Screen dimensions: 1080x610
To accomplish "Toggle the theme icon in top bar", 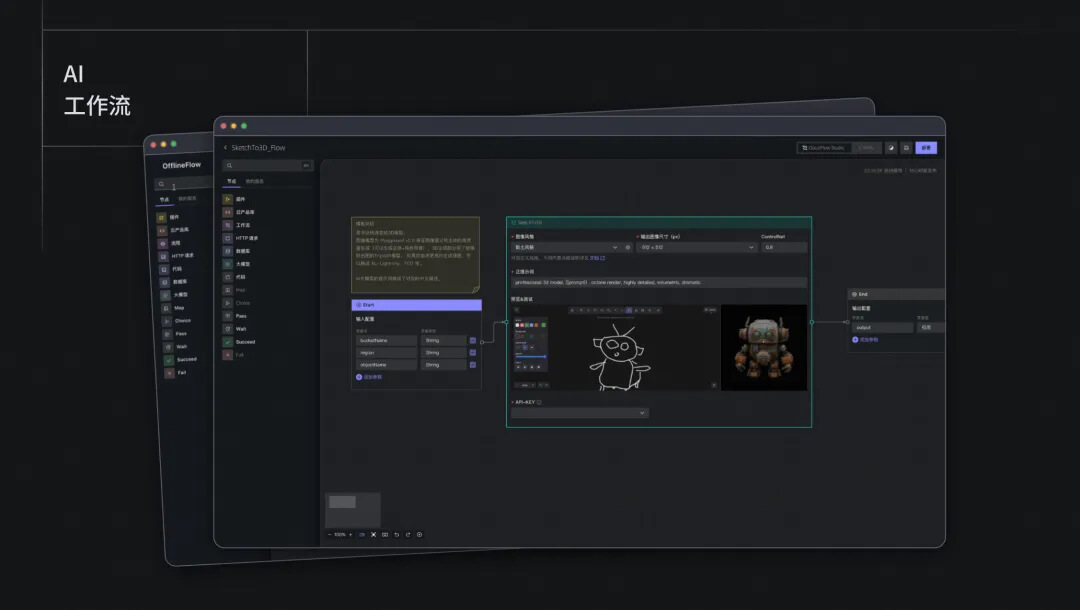I will 891,148.
